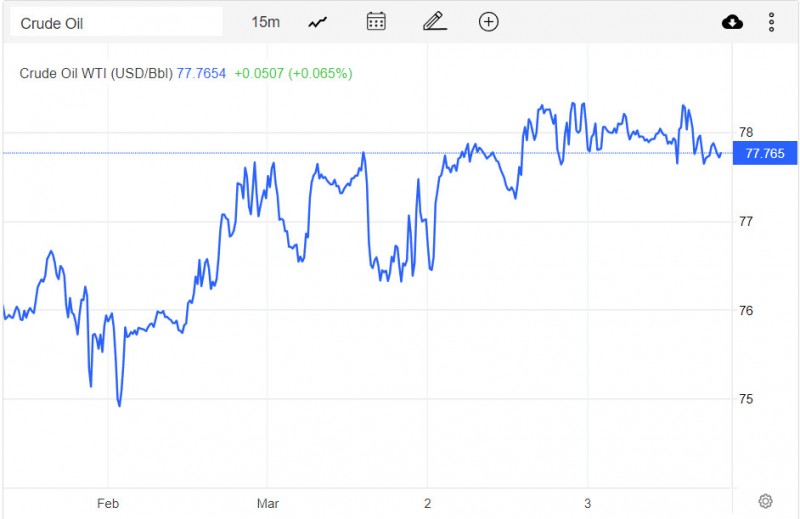Click the 78 price axis label
The height and width of the screenshot is (519, 800).
click(x=745, y=132)
